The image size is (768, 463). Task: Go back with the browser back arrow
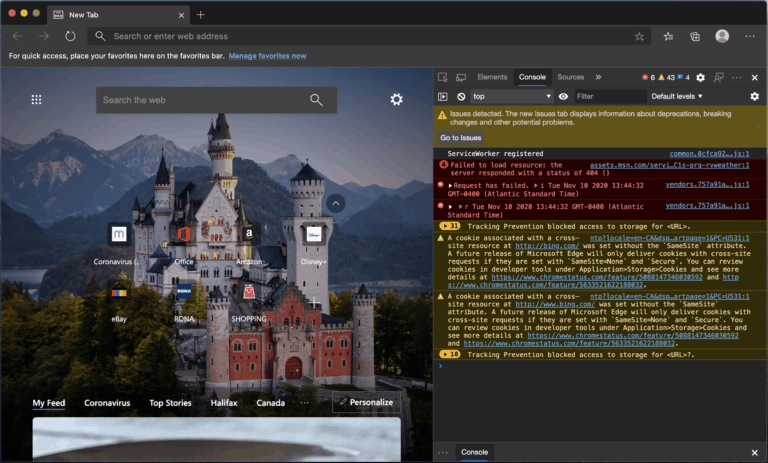pos(18,36)
